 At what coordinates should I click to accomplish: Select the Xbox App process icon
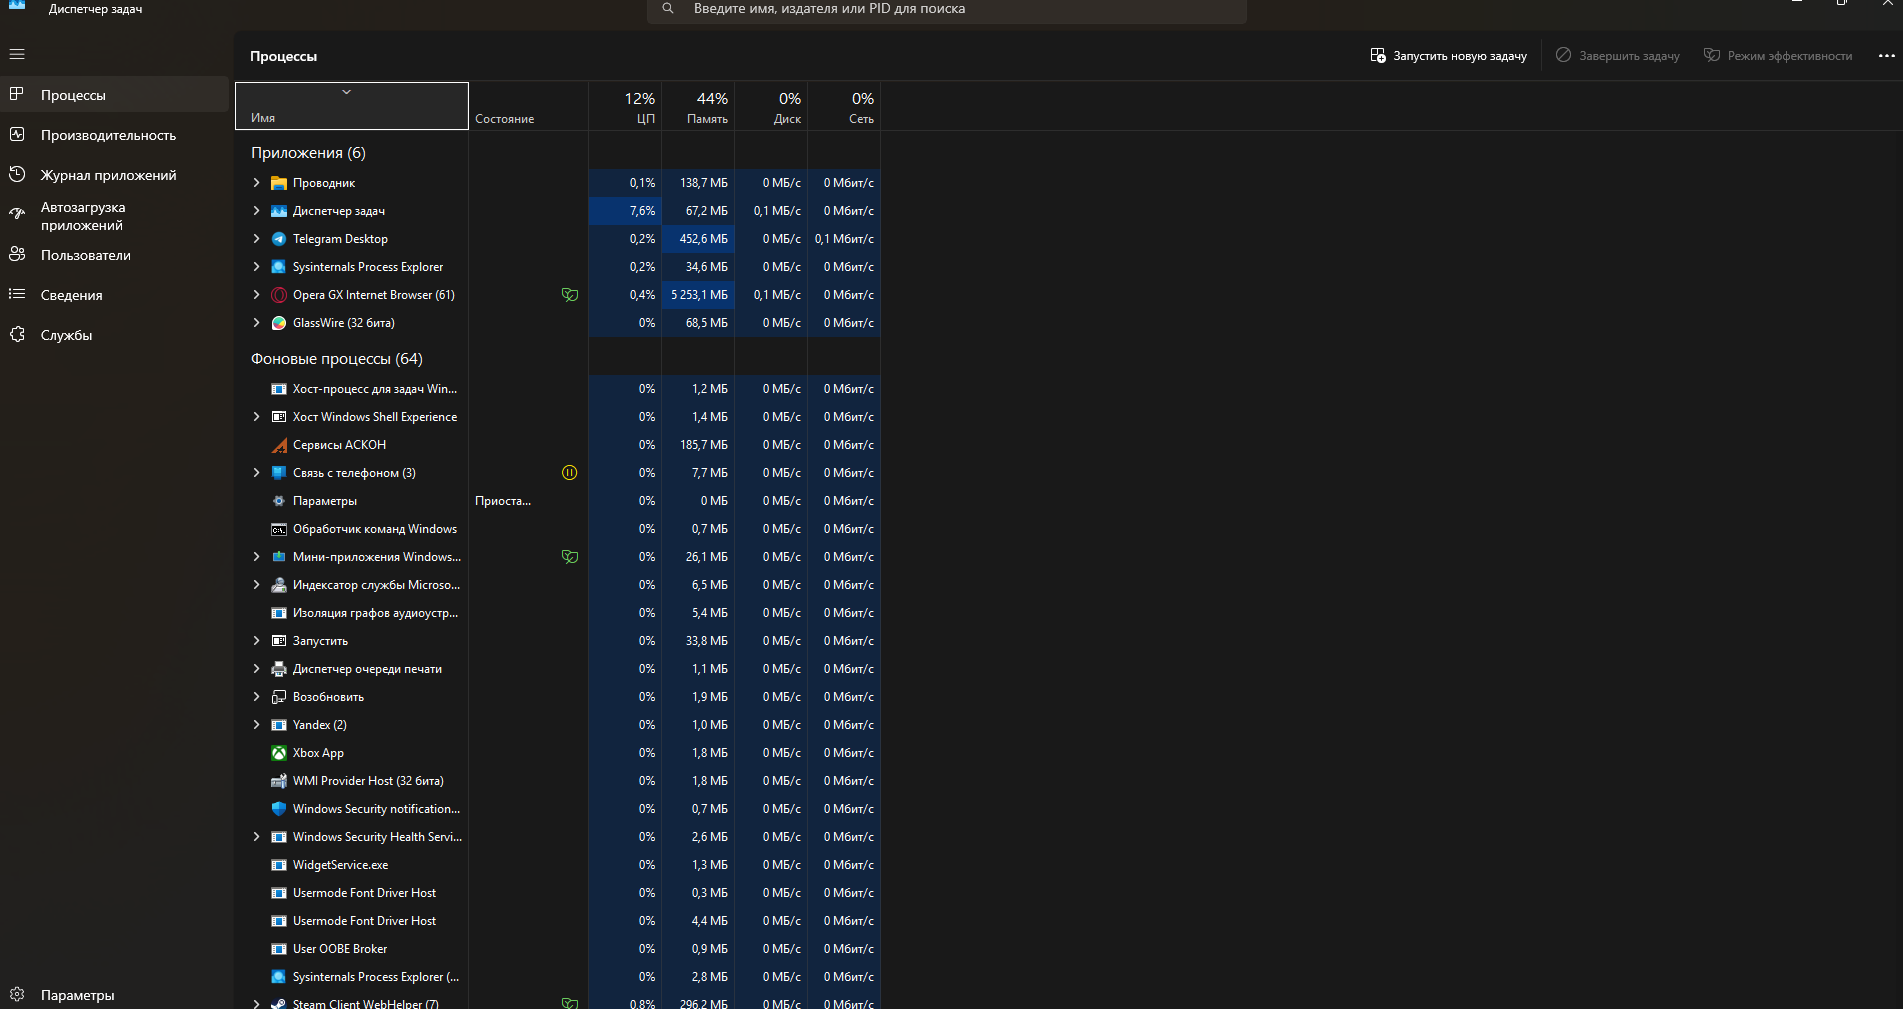point(279,753)
